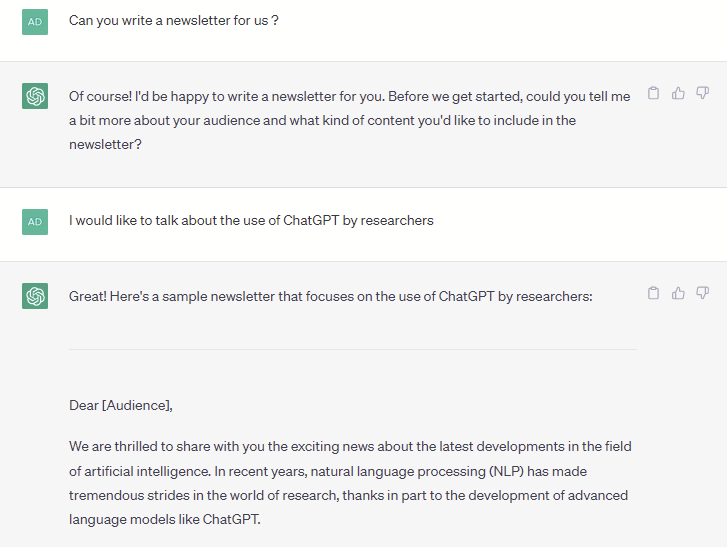
Task: Click the message "Can you write a newsletter for us ?"
Action: pyautogui.click(x=173, y=20)
